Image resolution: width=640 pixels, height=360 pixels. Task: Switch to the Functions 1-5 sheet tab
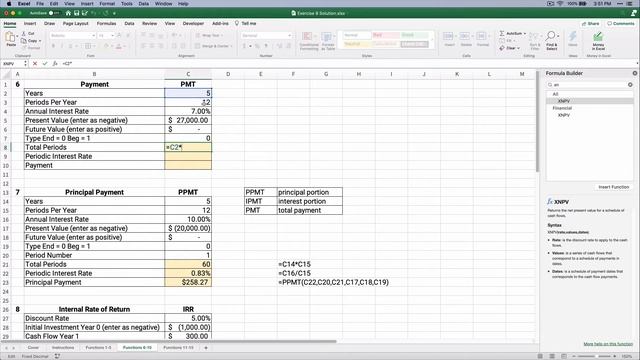(x=98, y=348)
